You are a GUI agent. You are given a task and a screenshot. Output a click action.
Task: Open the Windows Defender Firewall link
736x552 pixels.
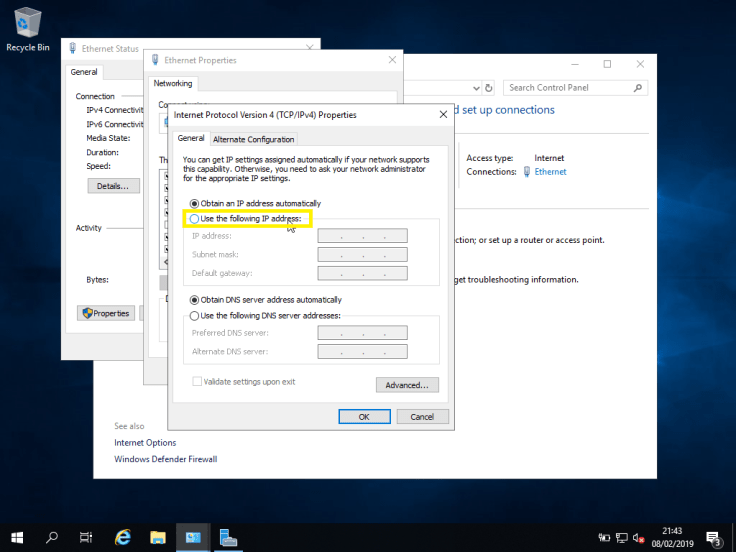point(165,459)
